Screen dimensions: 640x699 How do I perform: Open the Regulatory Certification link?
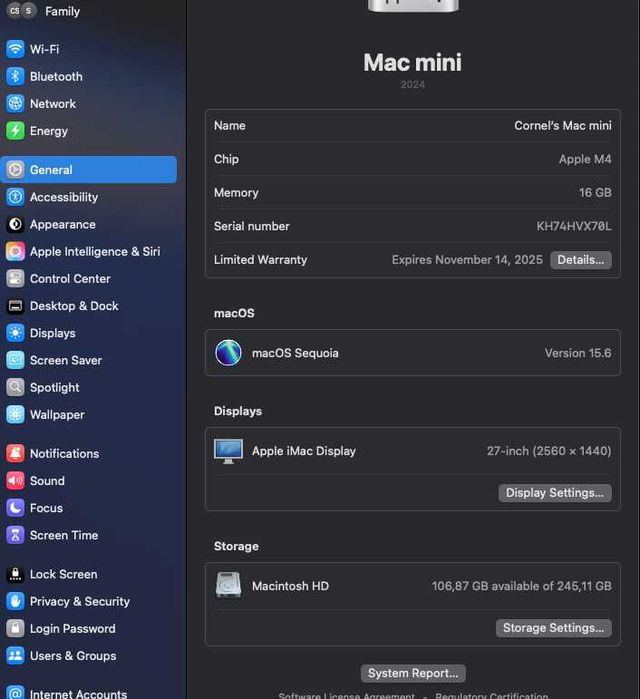[492, 695]
